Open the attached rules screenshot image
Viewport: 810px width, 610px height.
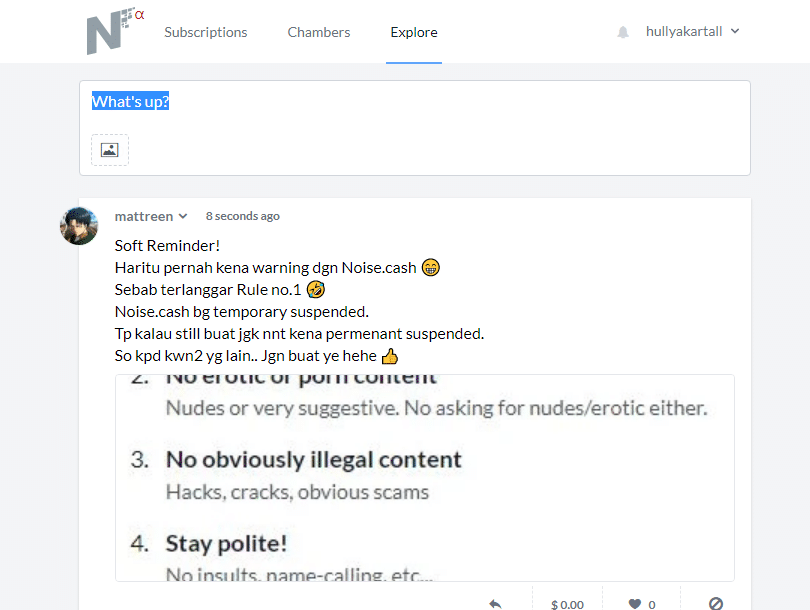425,478
